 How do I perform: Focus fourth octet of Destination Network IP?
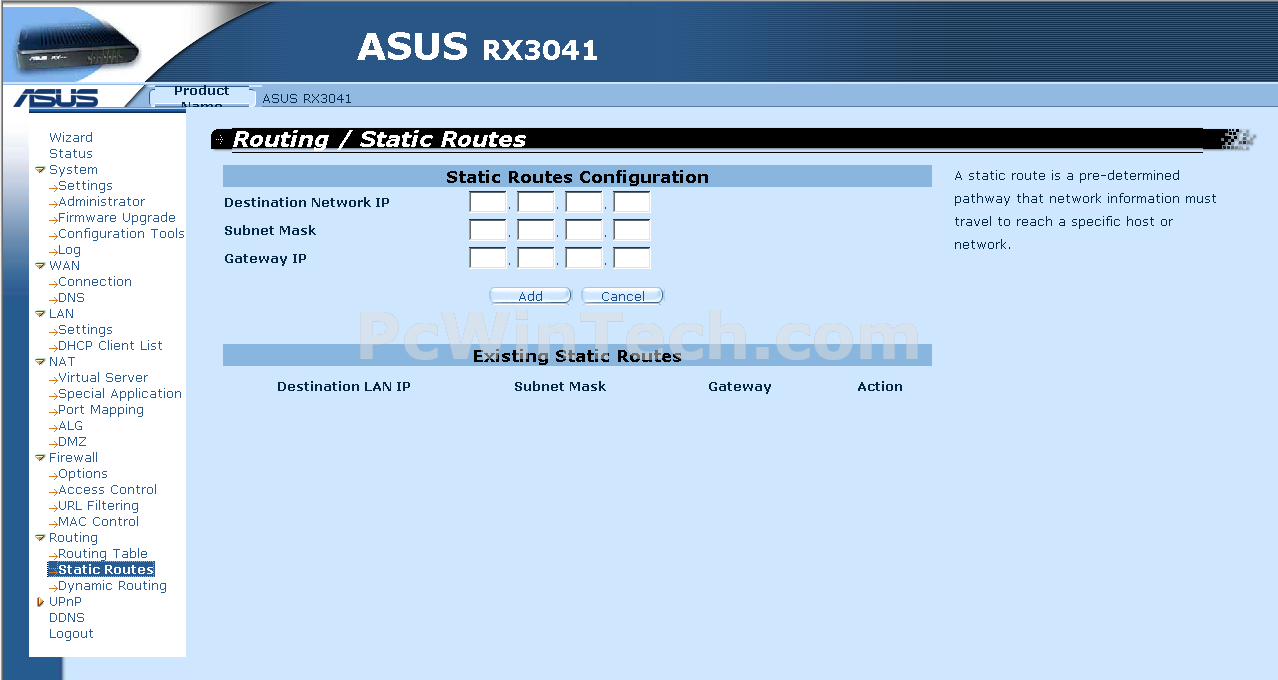[x=632, y=202]
